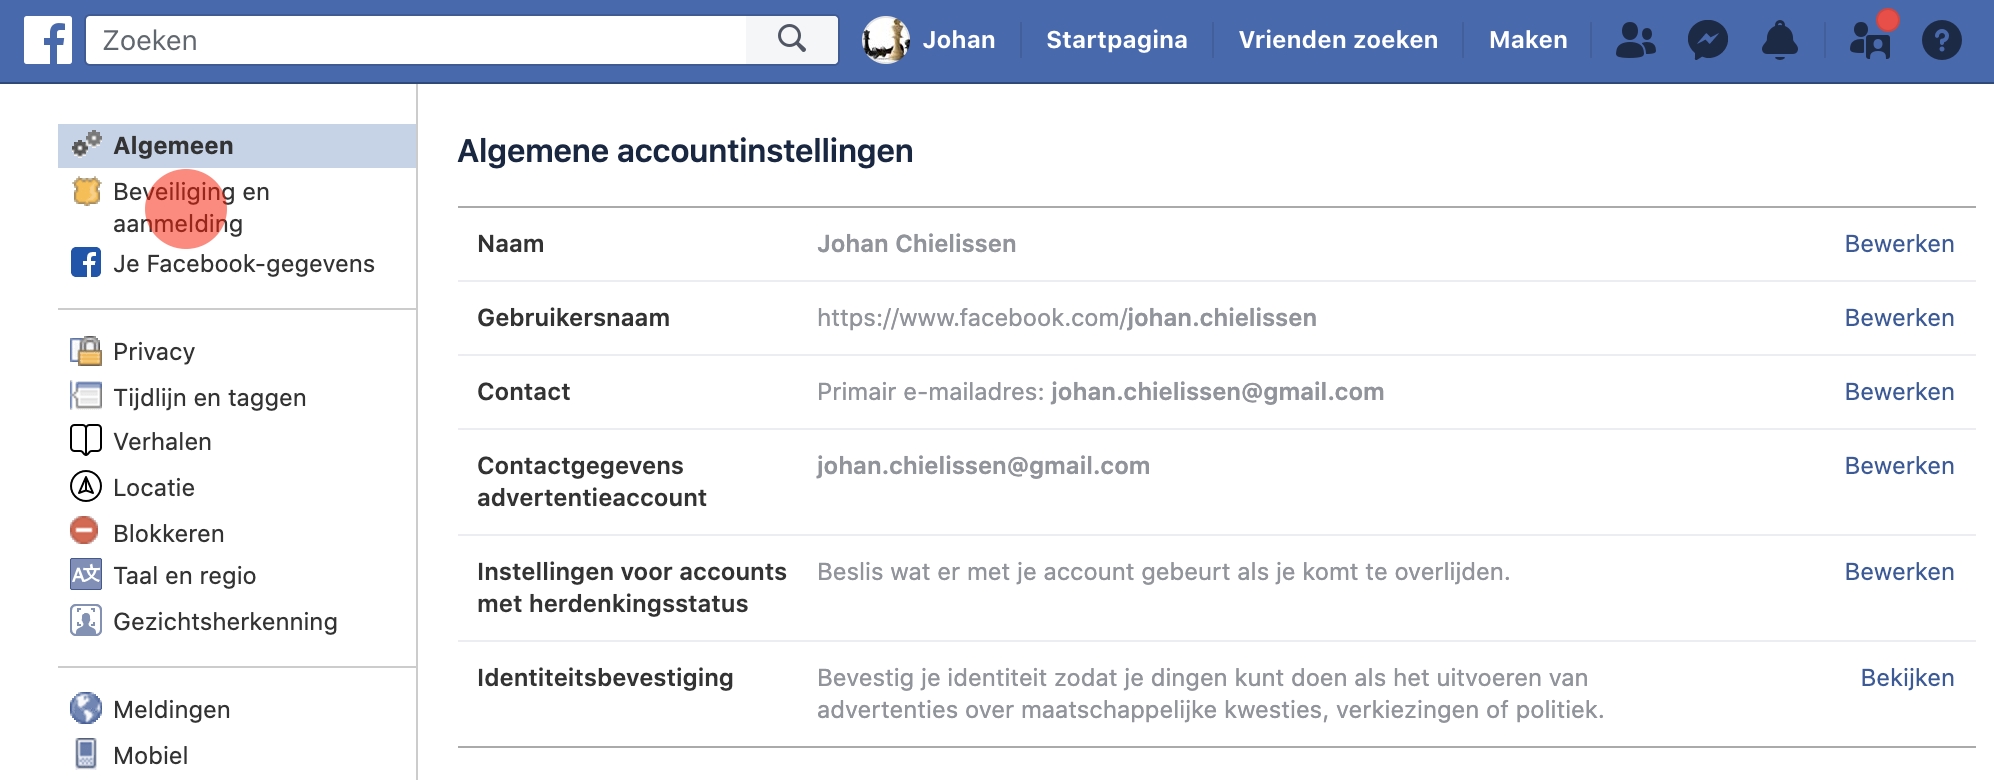Open Je Facebook-gegevens section
1994x780 pixels.
243,264
